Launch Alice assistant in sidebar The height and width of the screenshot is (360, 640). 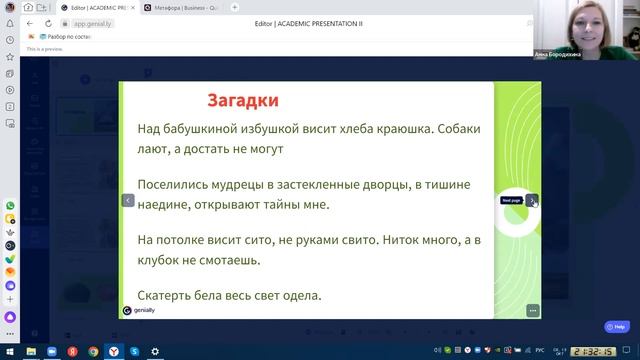click(10, 317)
